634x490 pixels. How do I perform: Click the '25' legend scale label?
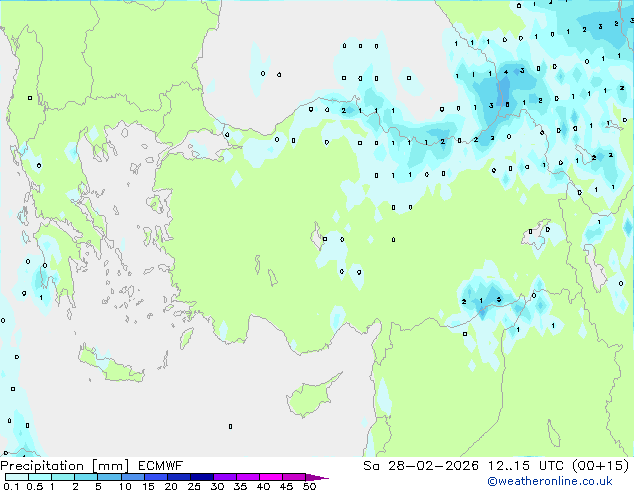194,486
